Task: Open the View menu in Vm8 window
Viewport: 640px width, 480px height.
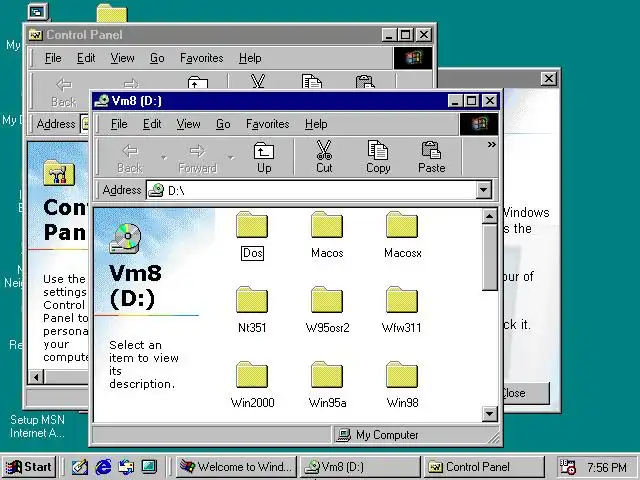Action: click(188, 124)
